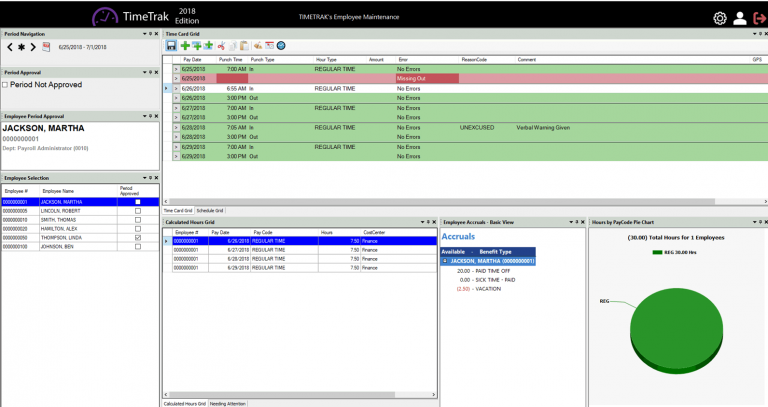Image resolution: width=768 pixels, height=407 pixels.
Task: Check Period Approved for JACKSON, MARTHA
Action: point(137,202)
